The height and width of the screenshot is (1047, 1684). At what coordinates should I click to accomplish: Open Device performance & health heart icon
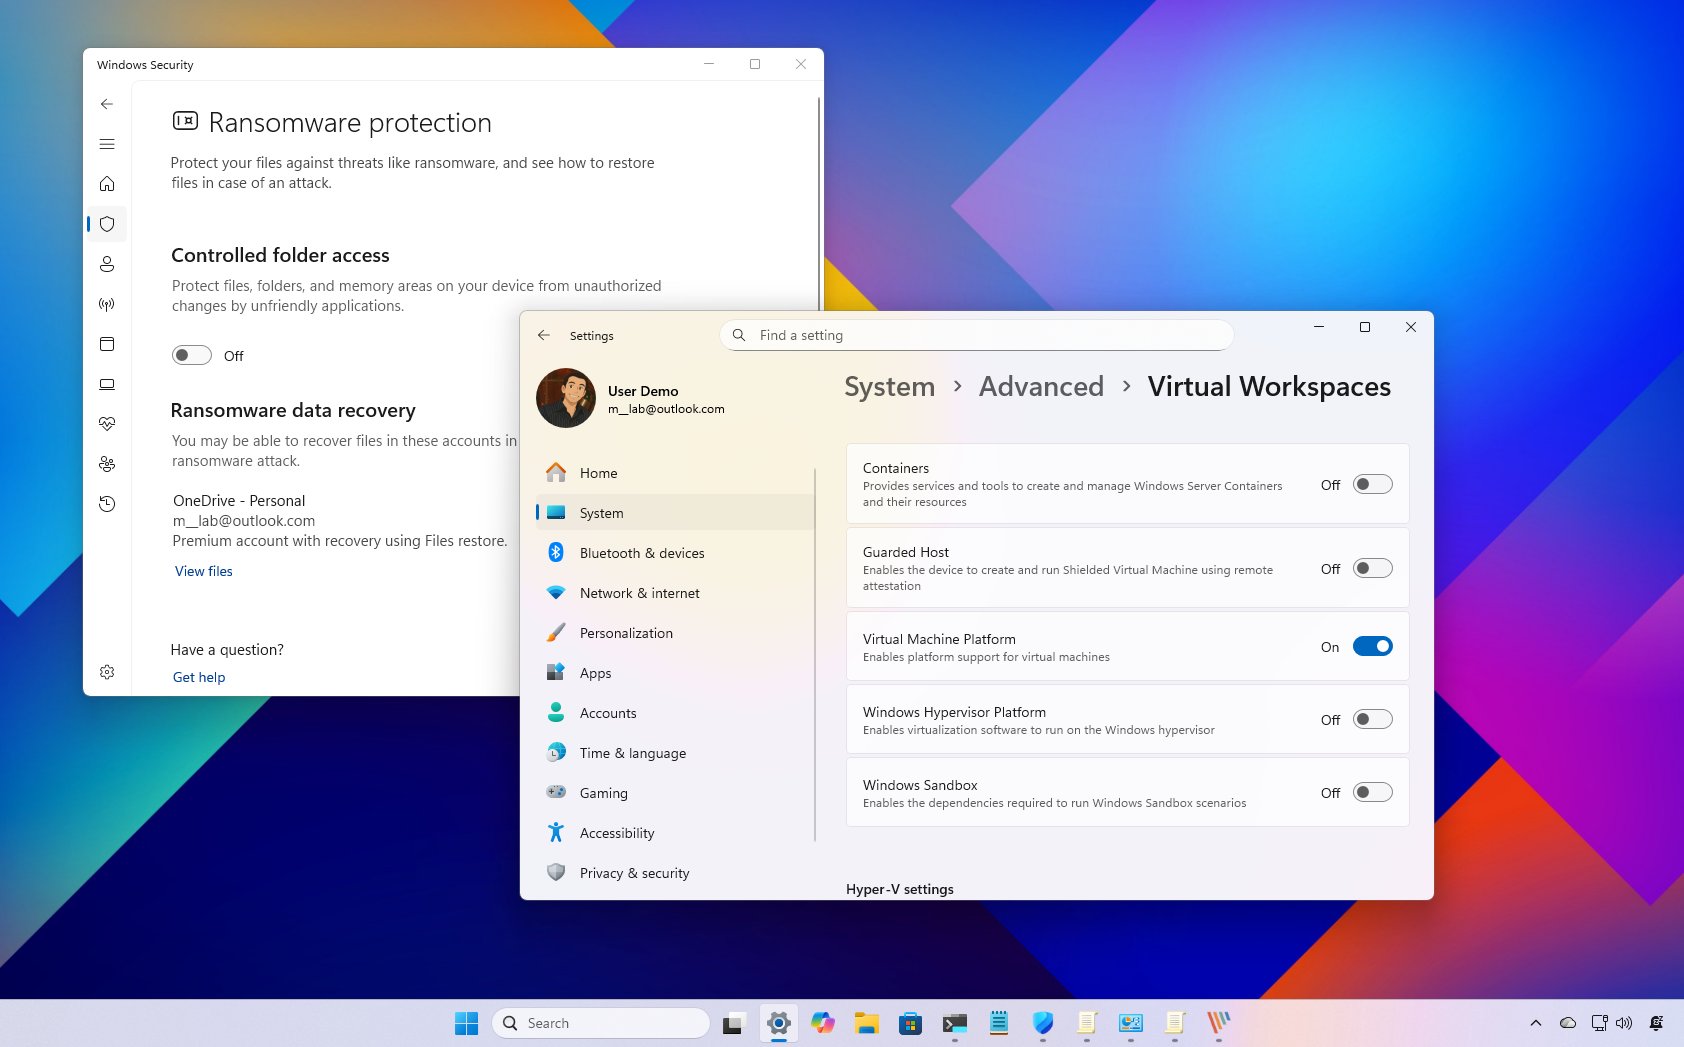click(x=107, y=423)
